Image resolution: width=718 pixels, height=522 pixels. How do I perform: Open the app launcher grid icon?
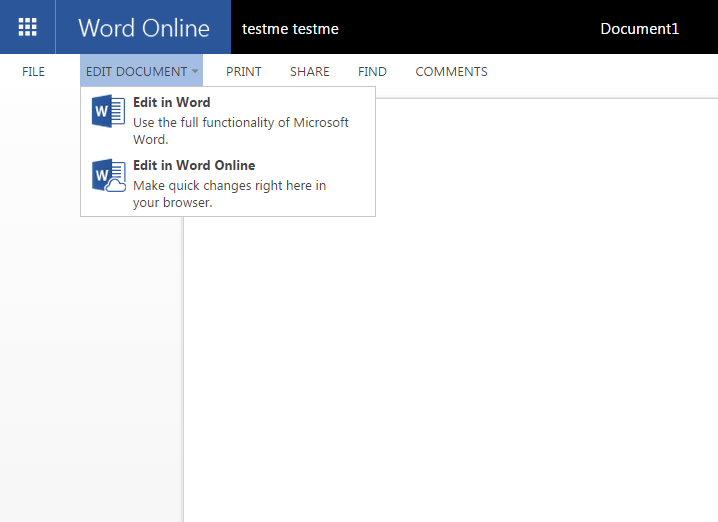pyautogui.click(x=27, y=27)
